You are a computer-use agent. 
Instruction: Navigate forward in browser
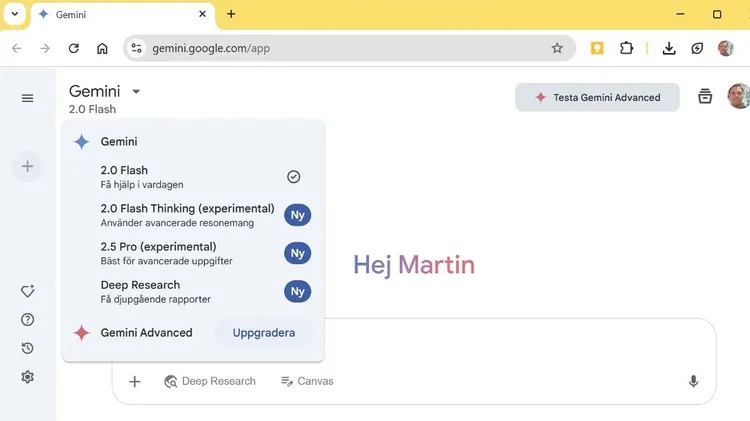point(45,48)
